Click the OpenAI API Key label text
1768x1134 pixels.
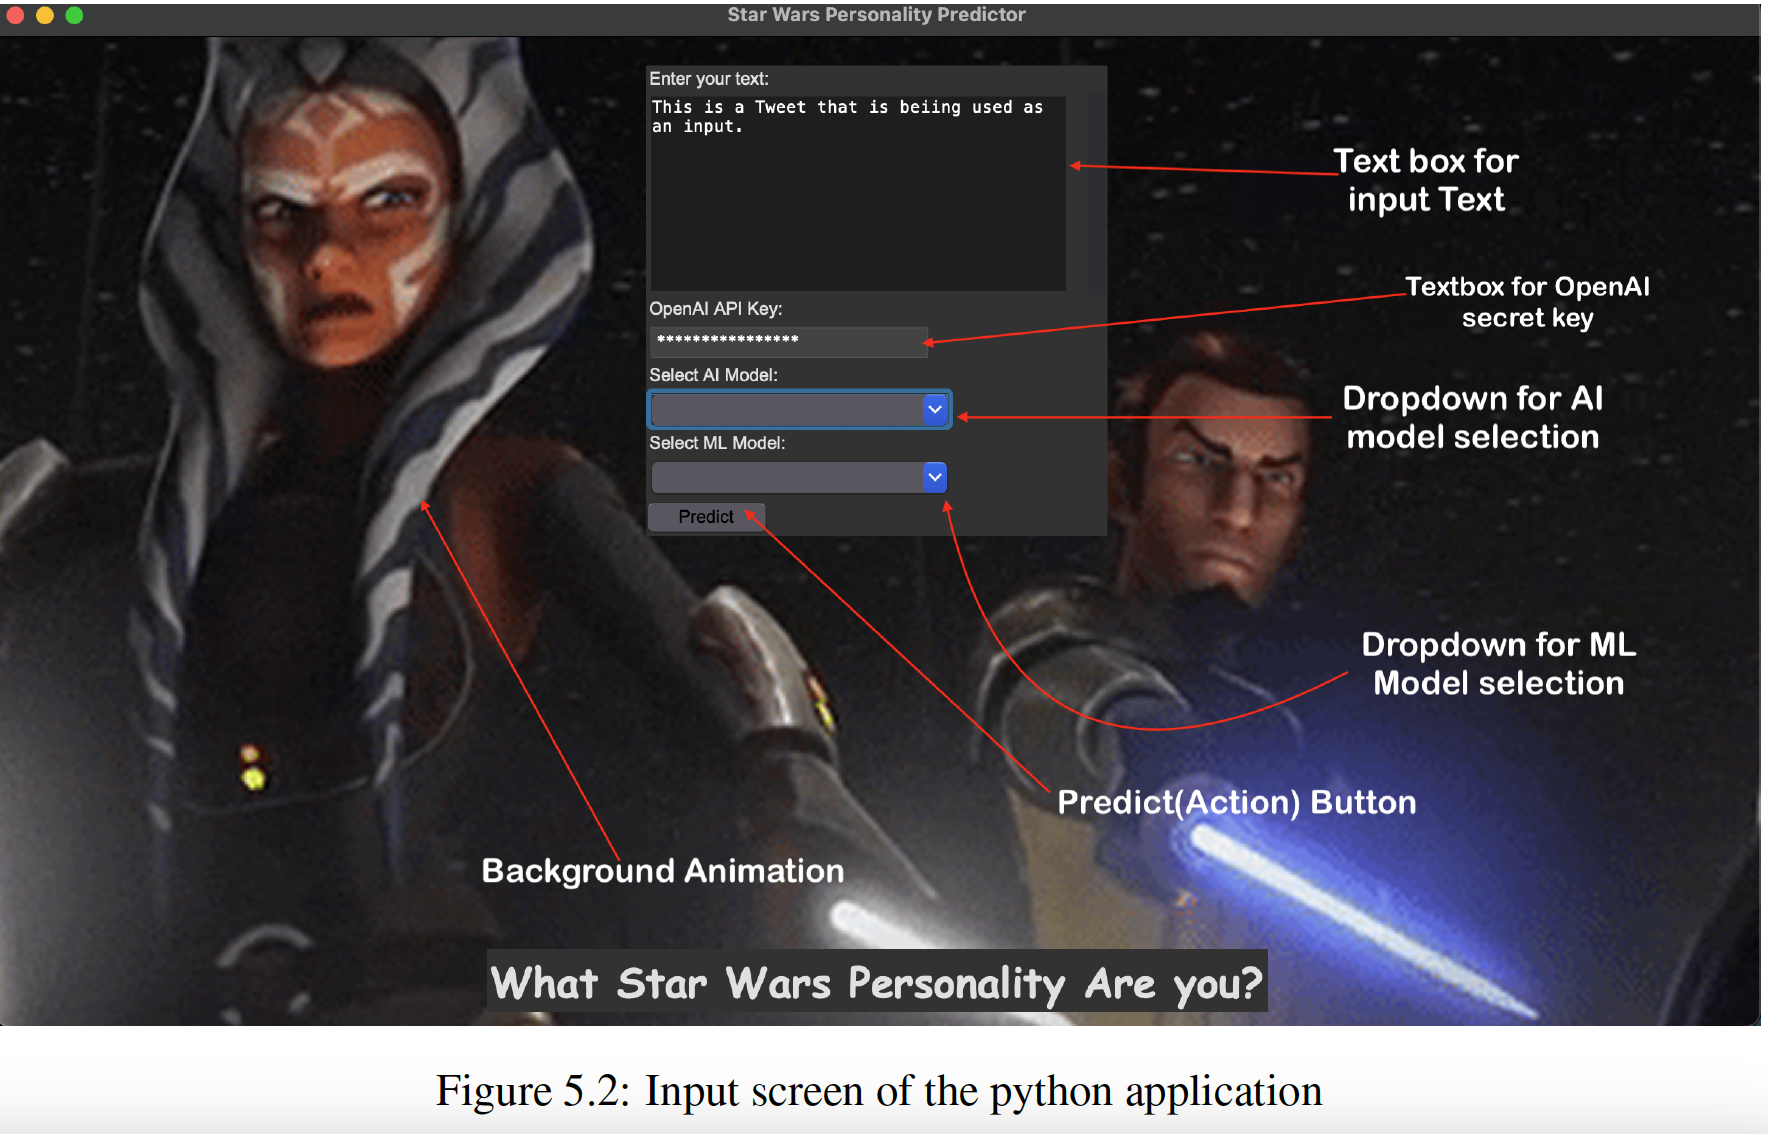pyautogui.click(x=716, y=309)
